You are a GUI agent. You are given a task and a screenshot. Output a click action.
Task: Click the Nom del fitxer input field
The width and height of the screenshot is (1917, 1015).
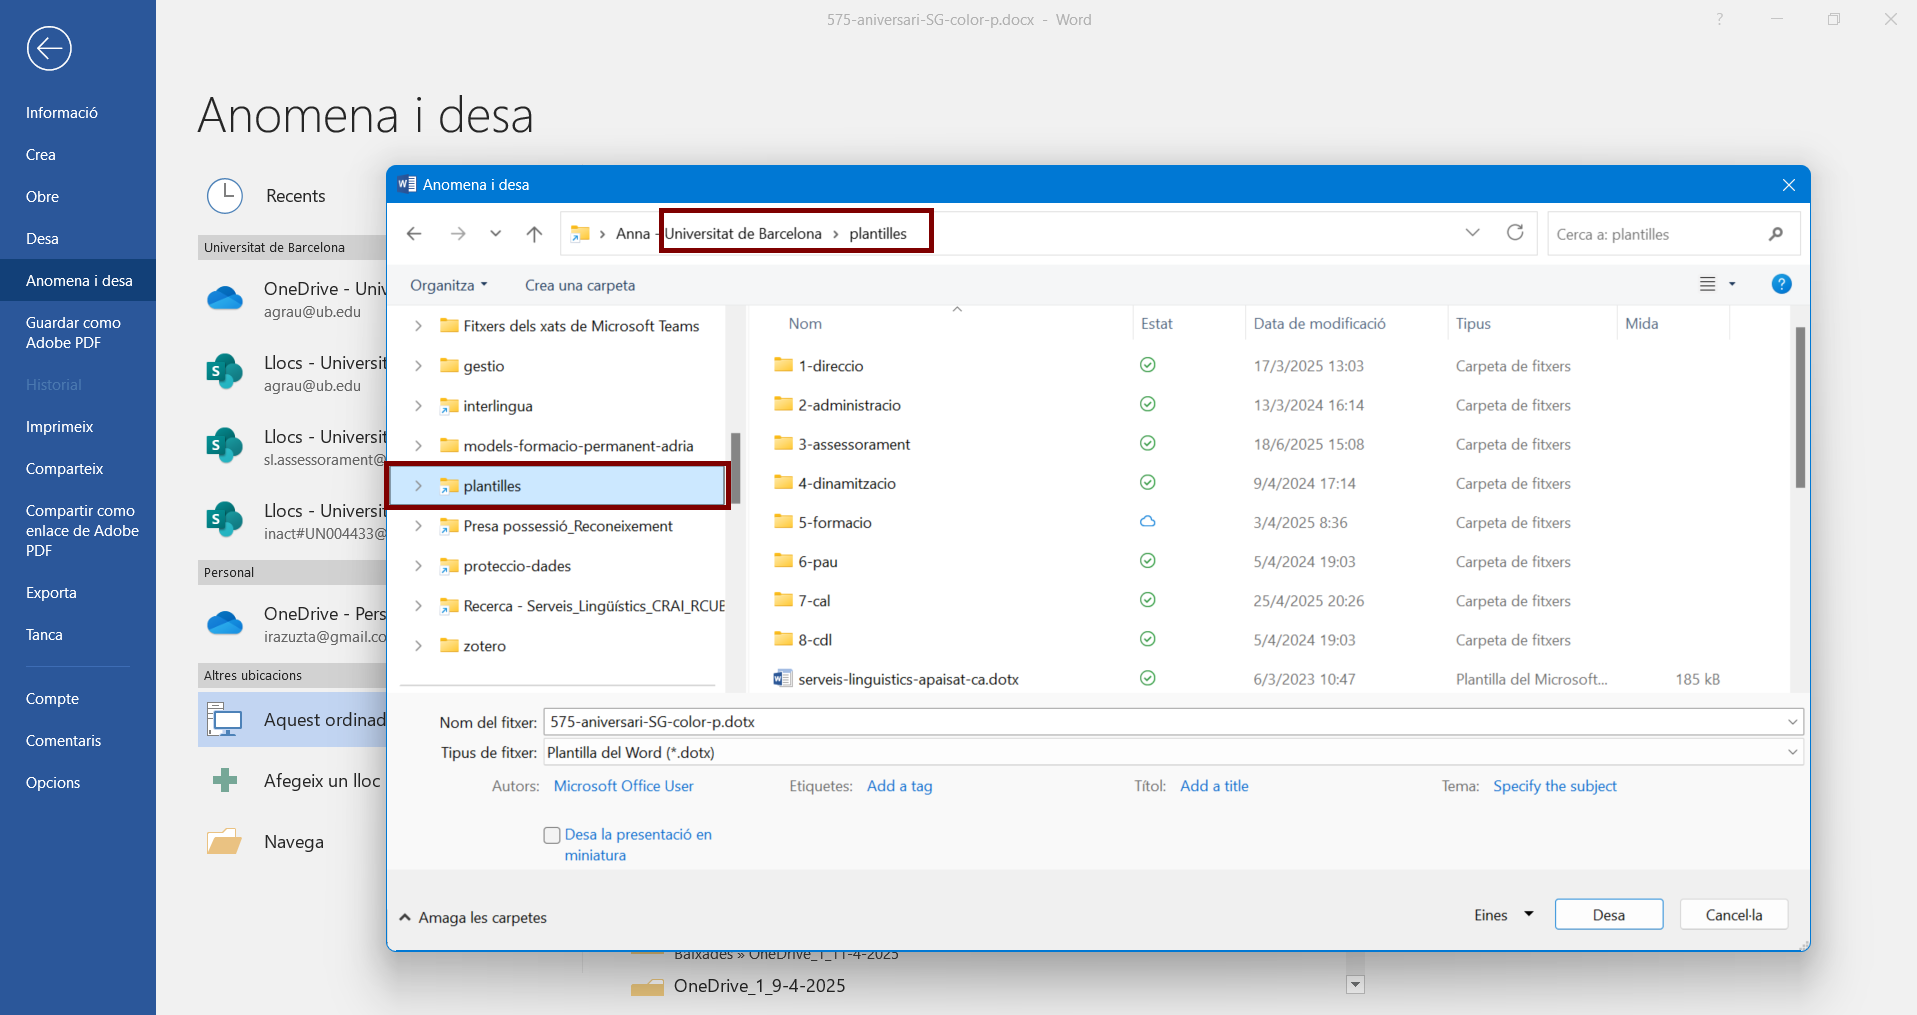[1160, 722]
